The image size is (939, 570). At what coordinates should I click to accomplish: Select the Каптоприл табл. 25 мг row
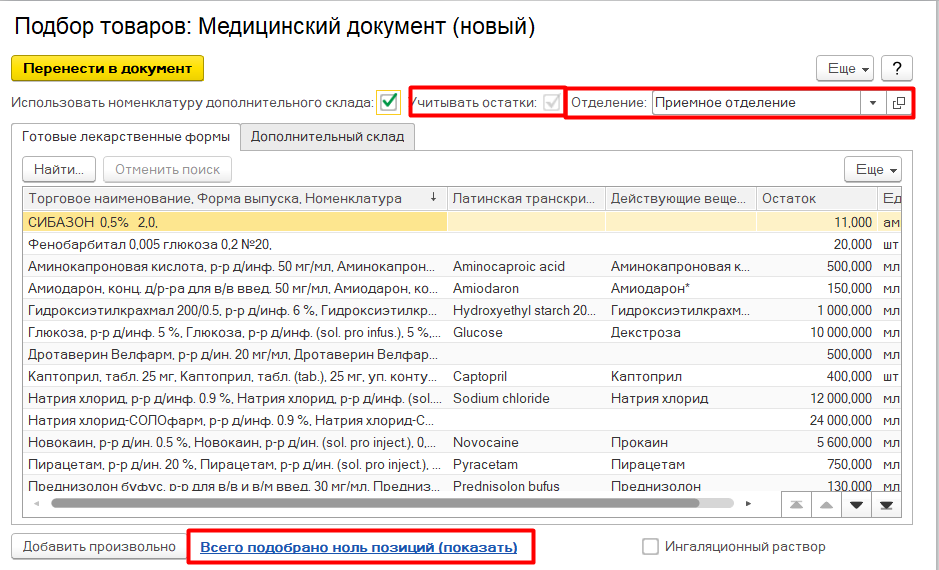coord(232,376)
